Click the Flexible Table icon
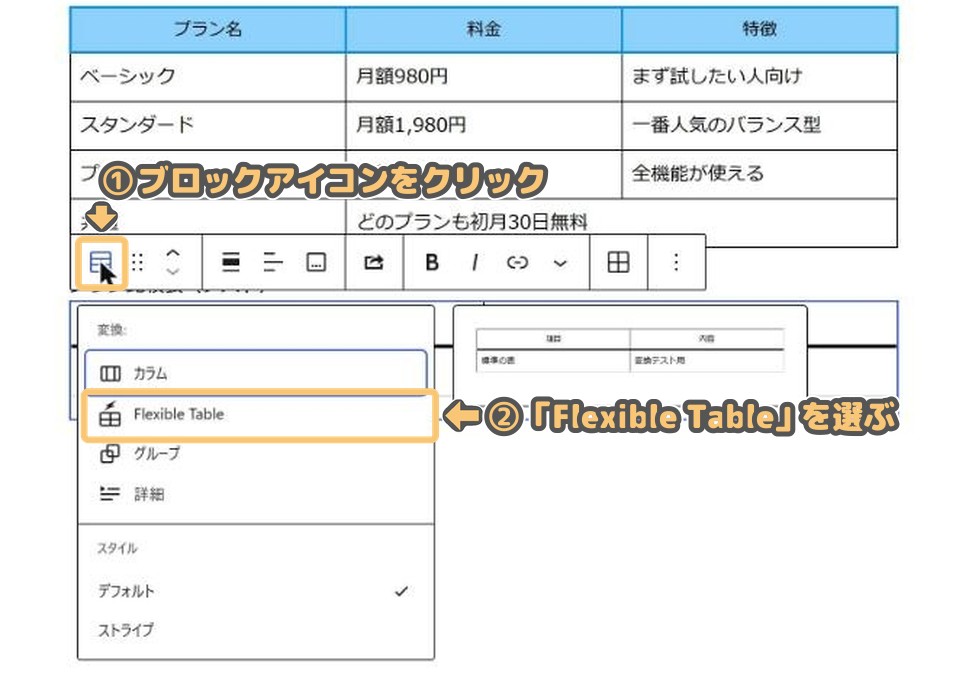Screen dimensions: 972x673 click(x=110, y=414)
